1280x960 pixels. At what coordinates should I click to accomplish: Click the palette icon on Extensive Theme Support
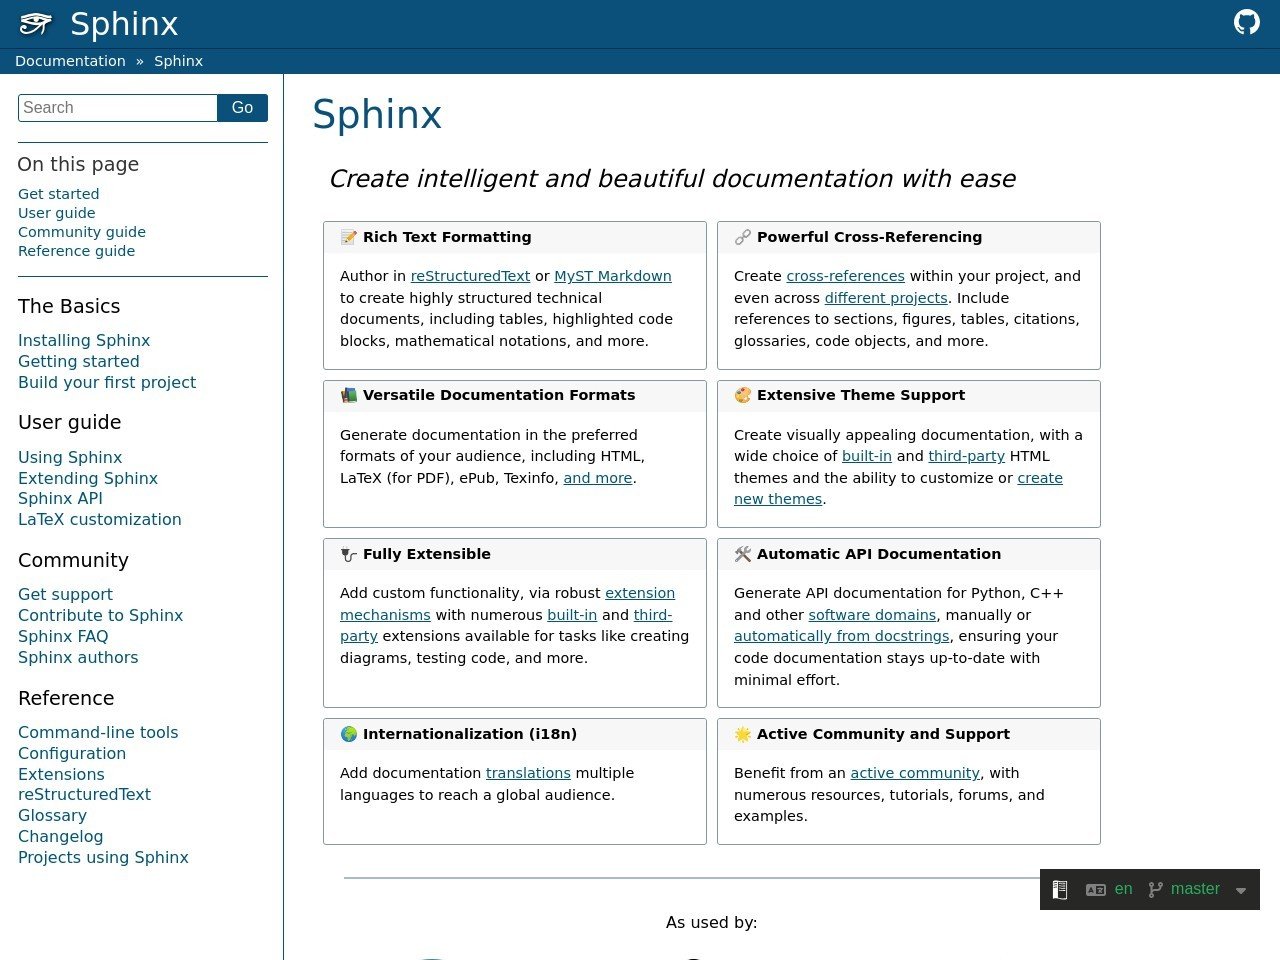(x=743, y=395)
